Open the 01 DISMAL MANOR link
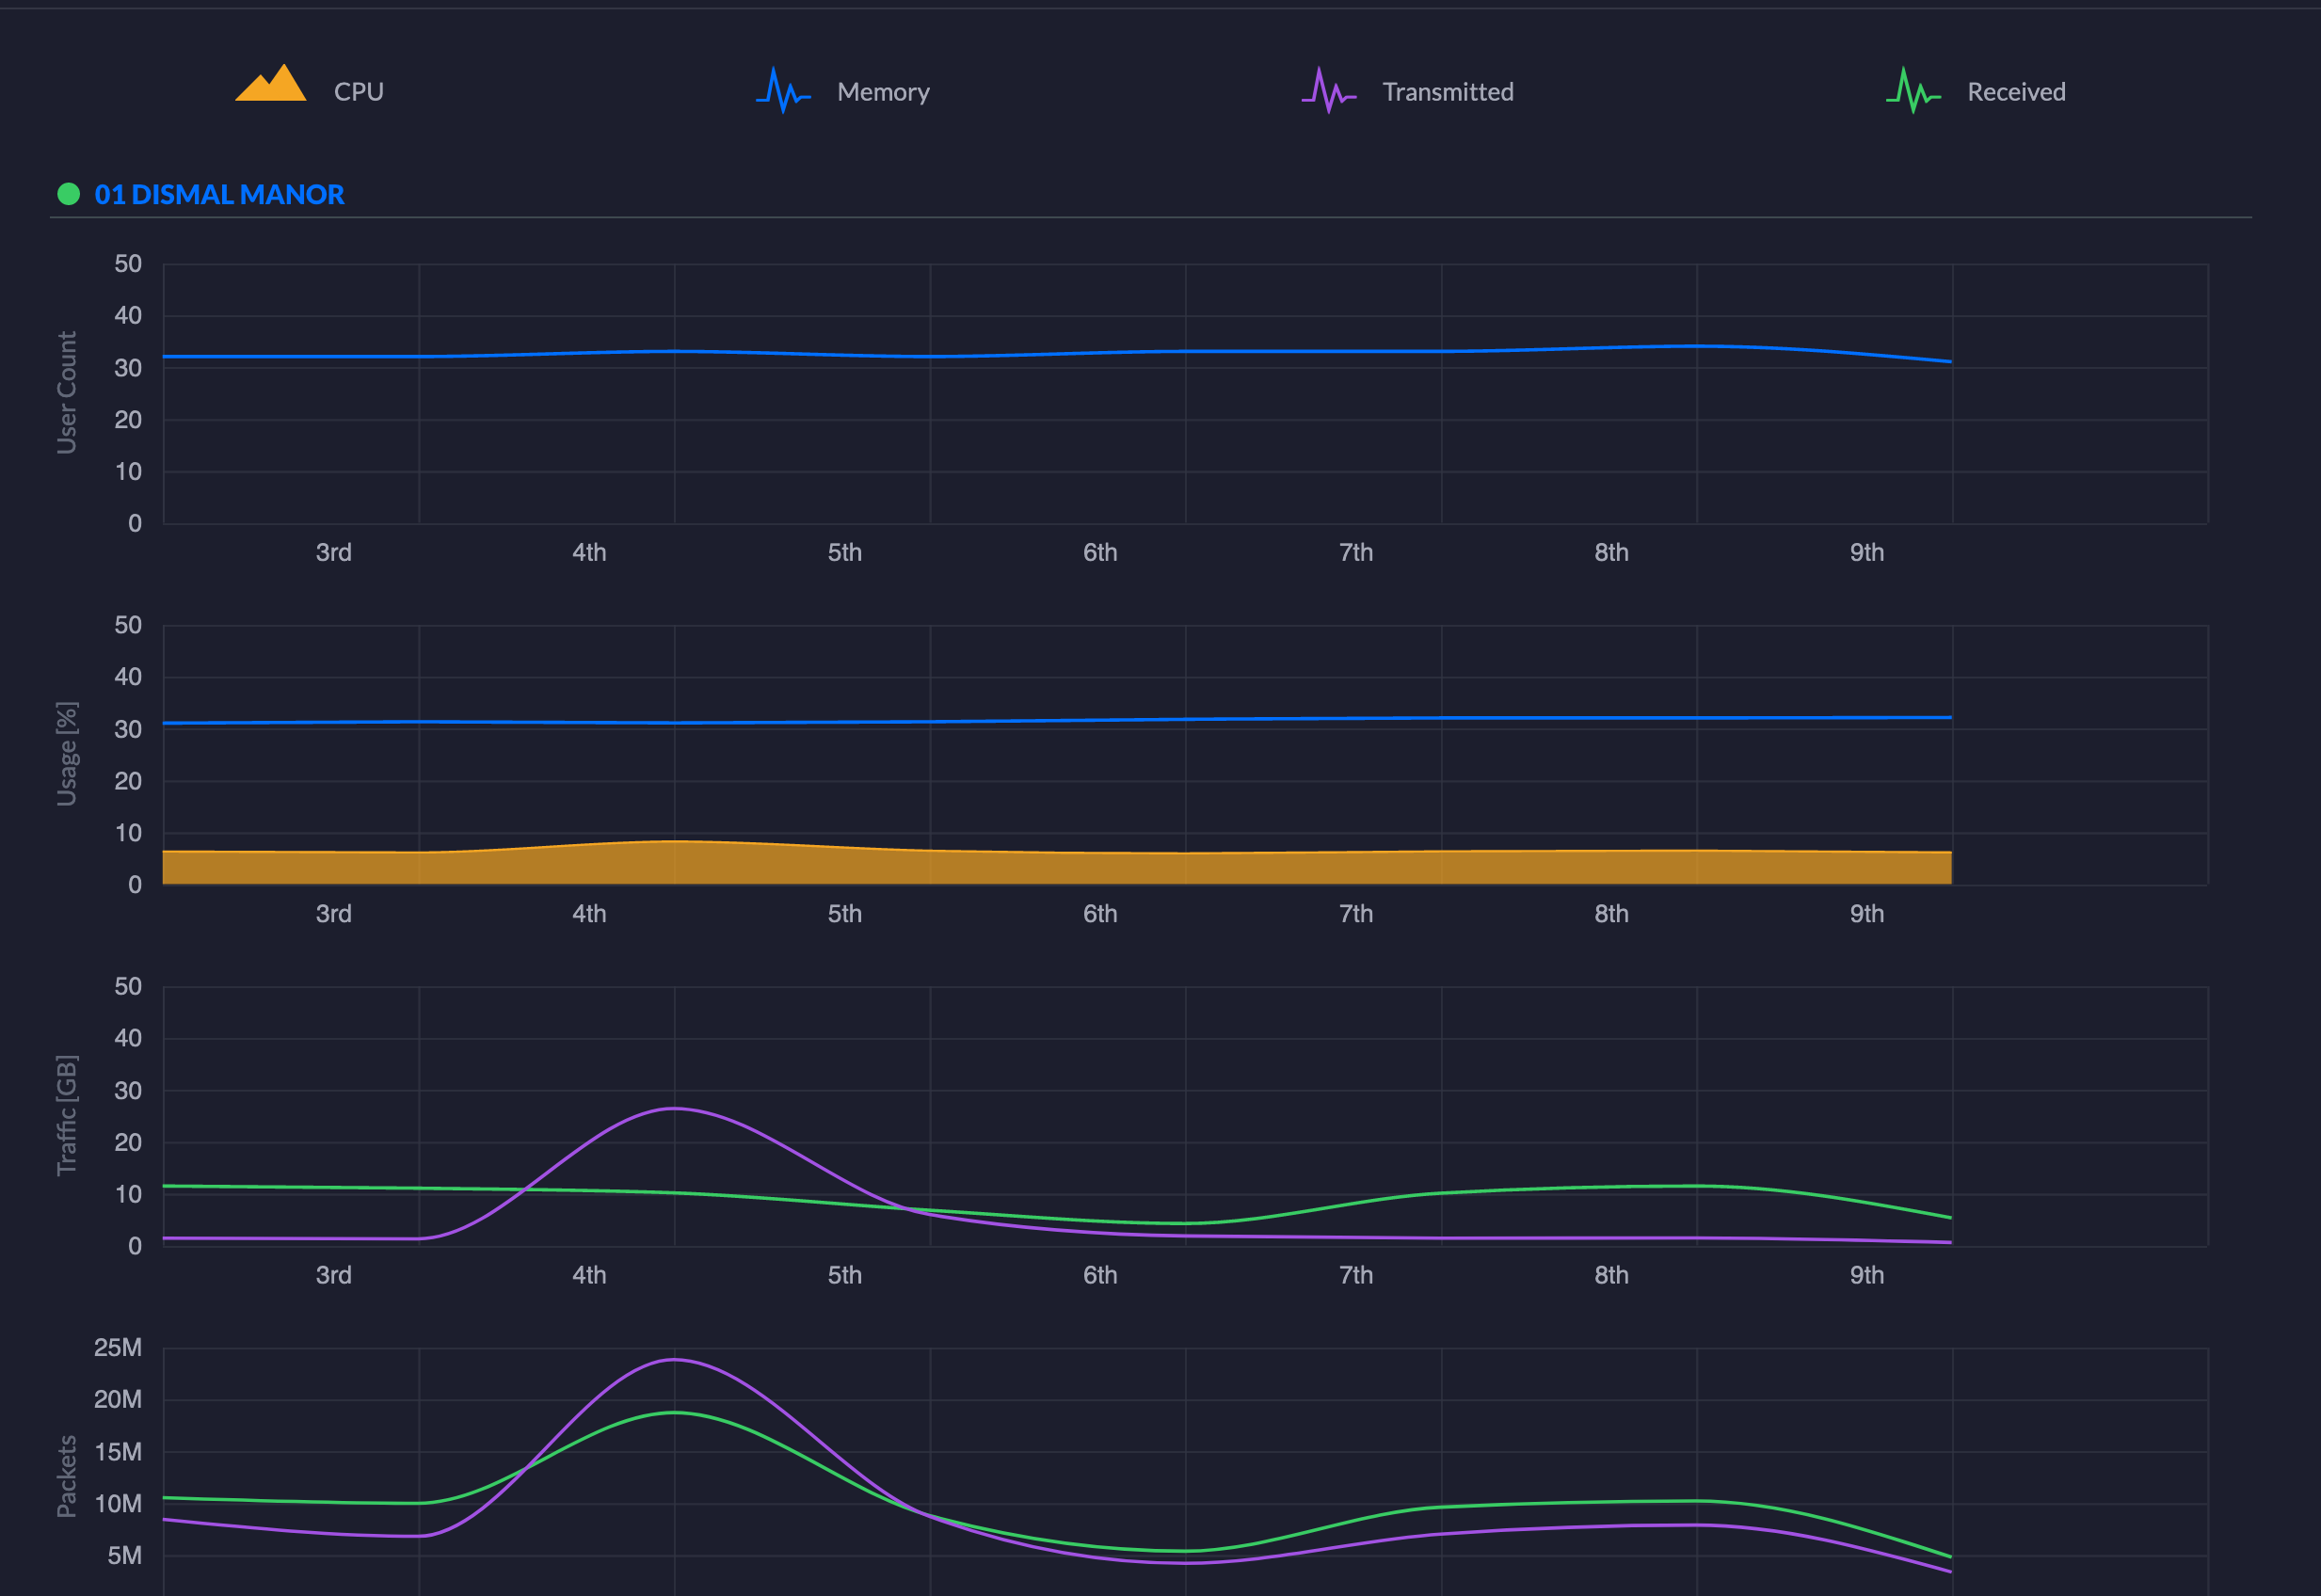 click(219, 194)
